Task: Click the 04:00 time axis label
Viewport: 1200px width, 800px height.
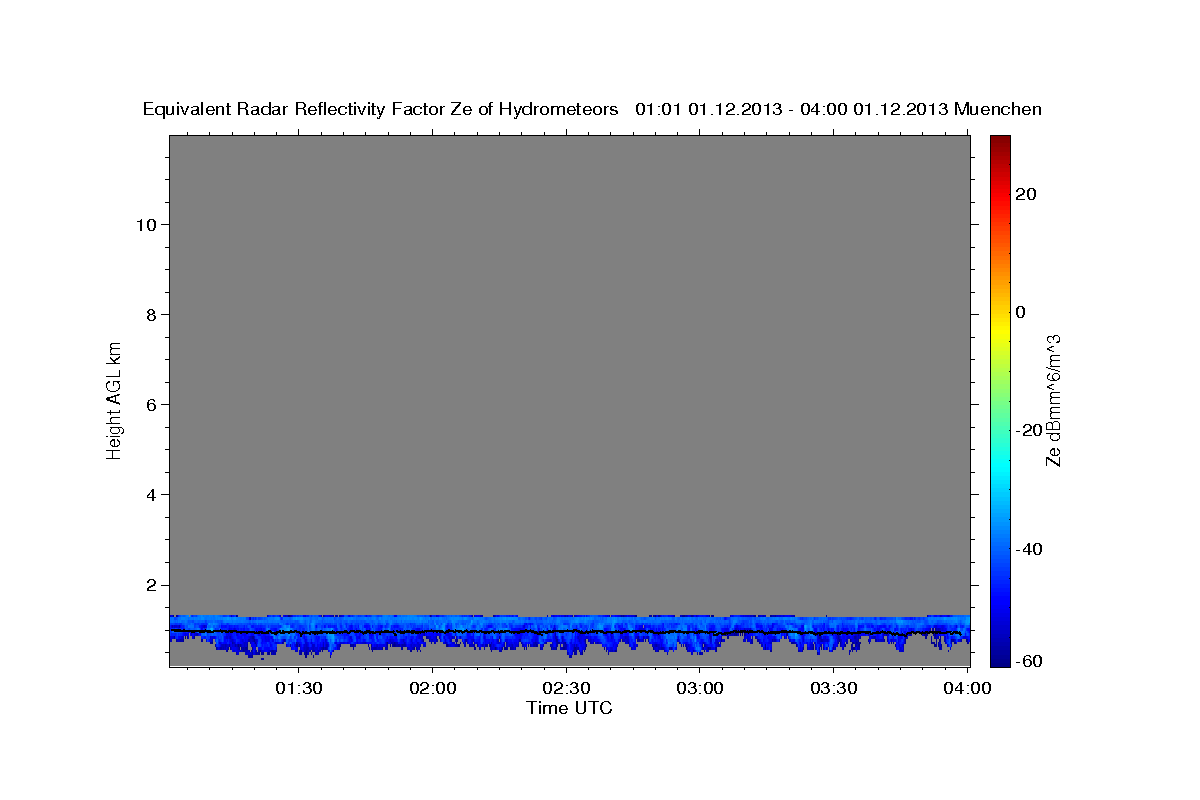Action: click(967, 688)
